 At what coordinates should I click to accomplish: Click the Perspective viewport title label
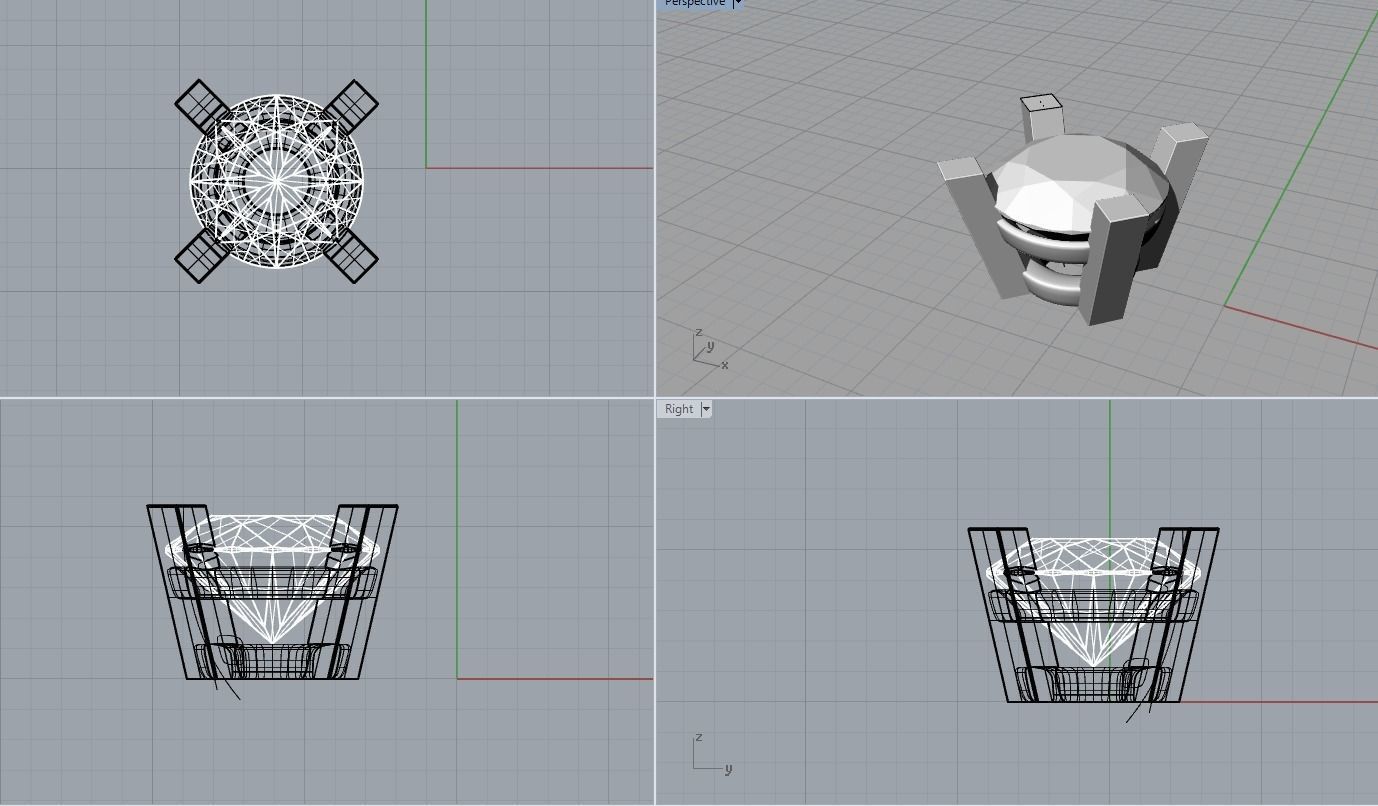coord(694,3)
